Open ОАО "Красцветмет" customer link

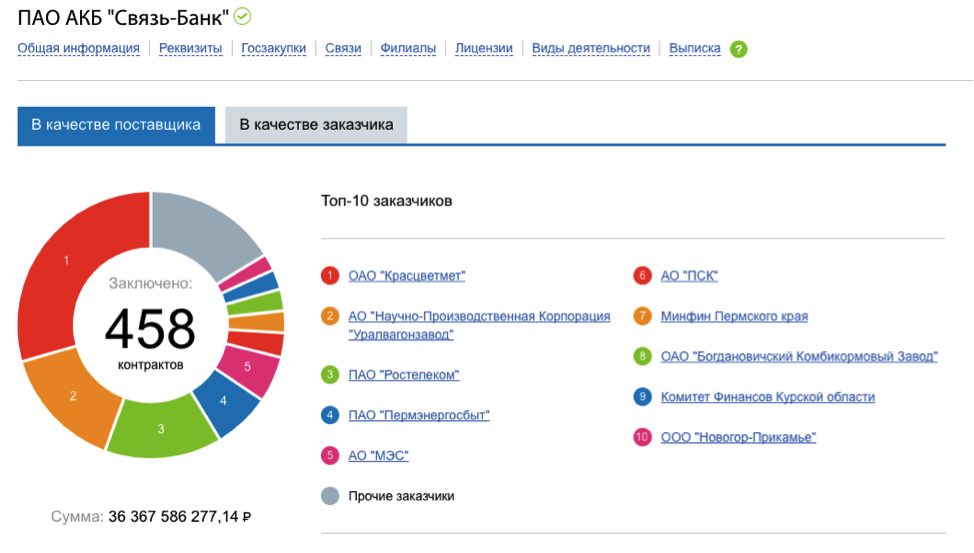pos(406,276)
